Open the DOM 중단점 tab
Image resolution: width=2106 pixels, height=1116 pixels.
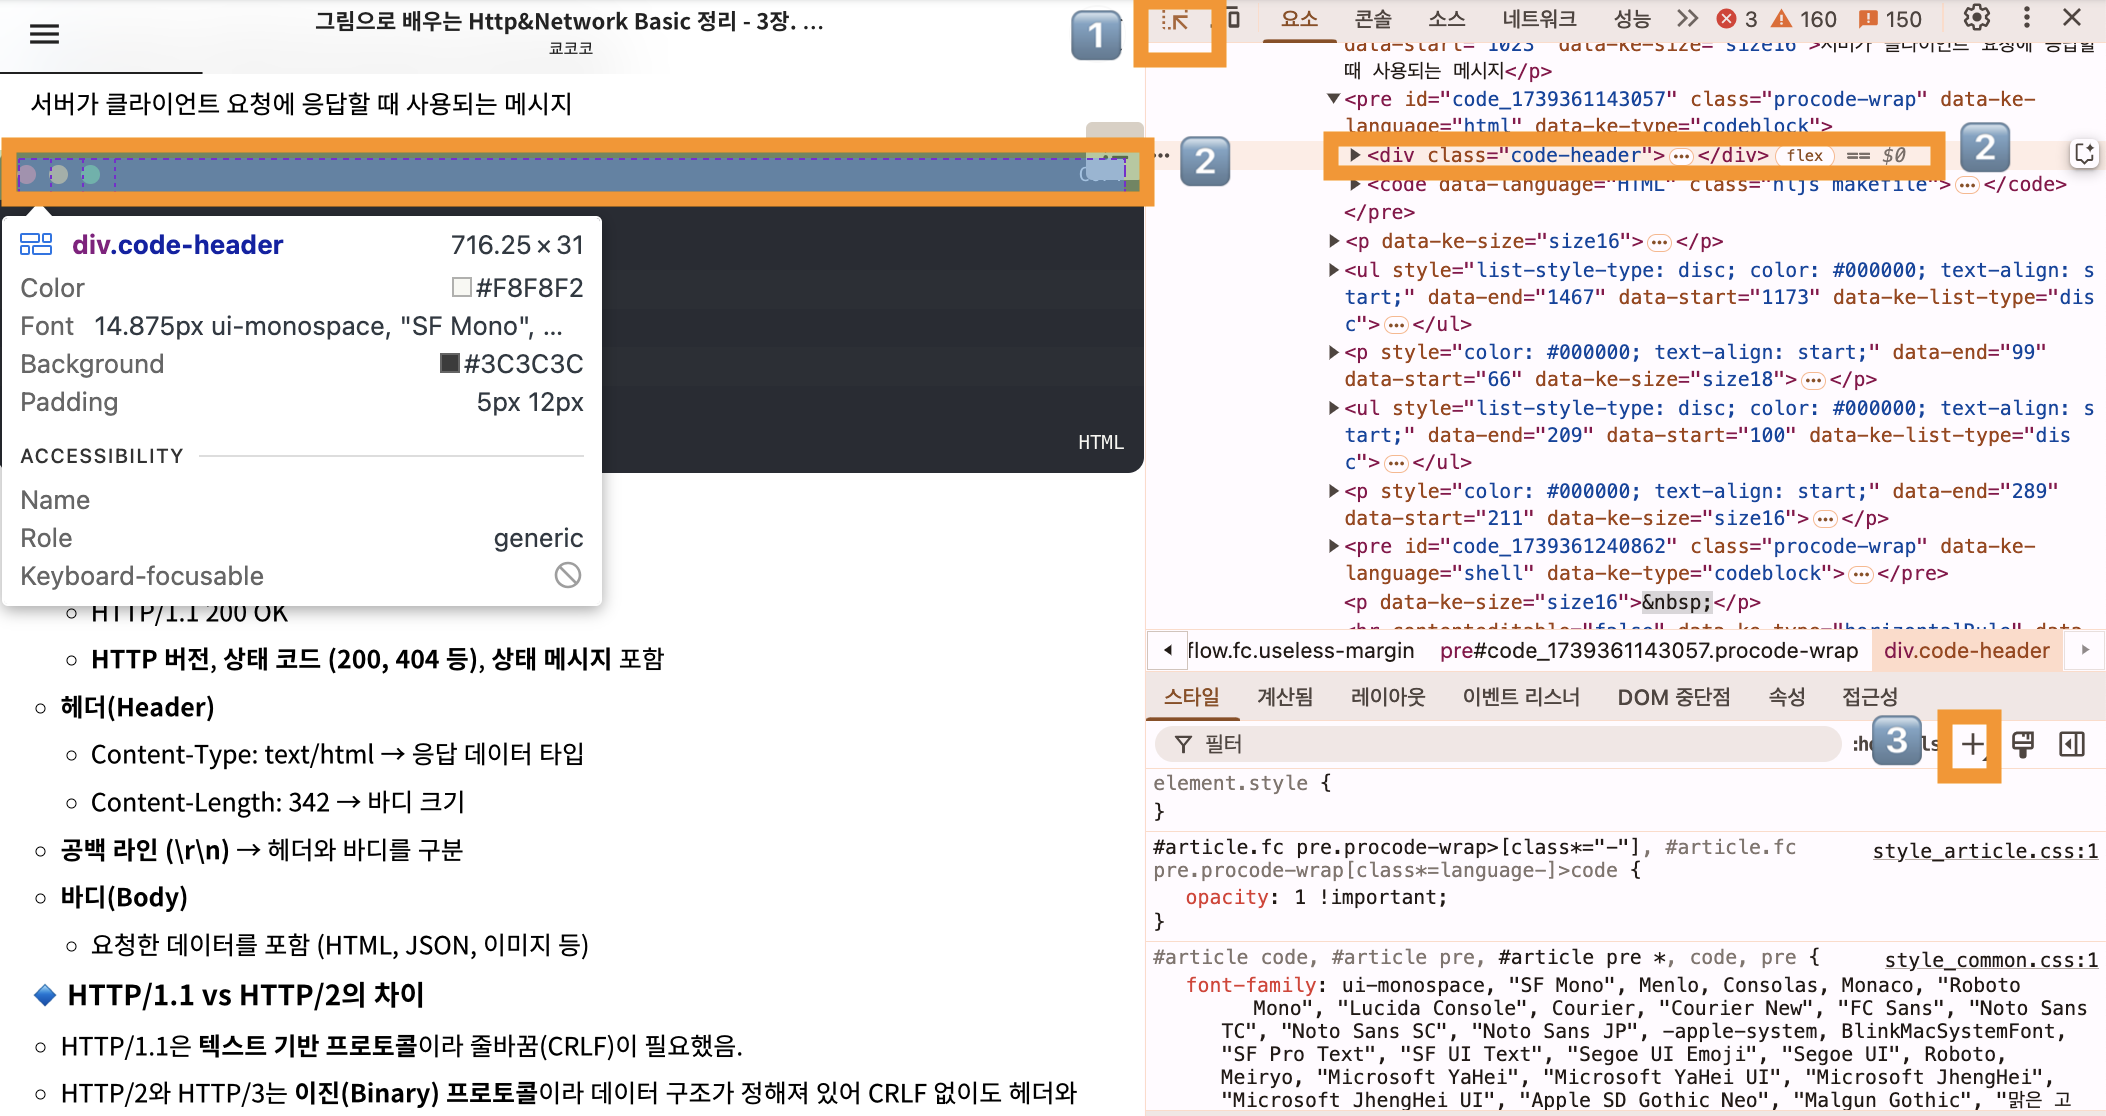click(1673, 697)
